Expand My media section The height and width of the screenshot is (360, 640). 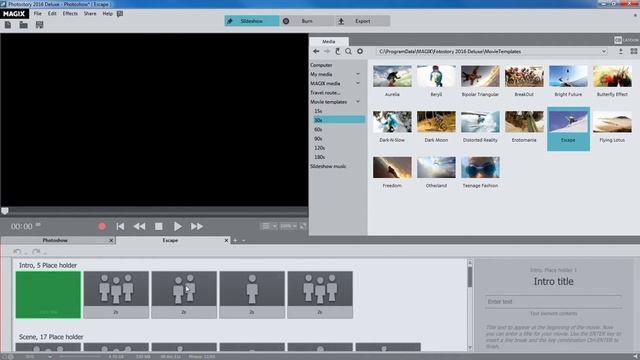pyautogui.click(x=358, y=74)
